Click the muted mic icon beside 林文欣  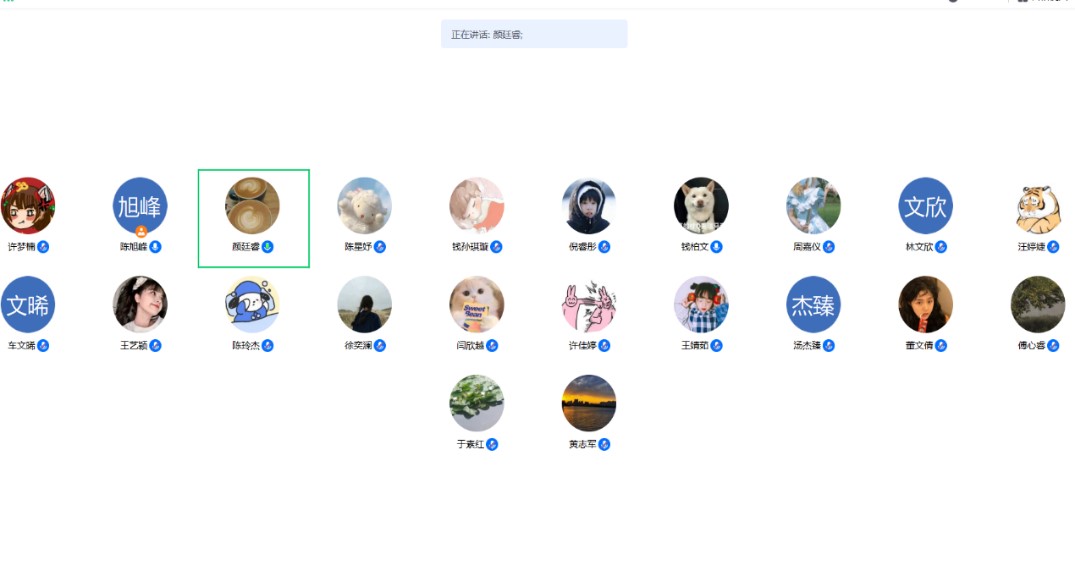click(x=941, y=247)
